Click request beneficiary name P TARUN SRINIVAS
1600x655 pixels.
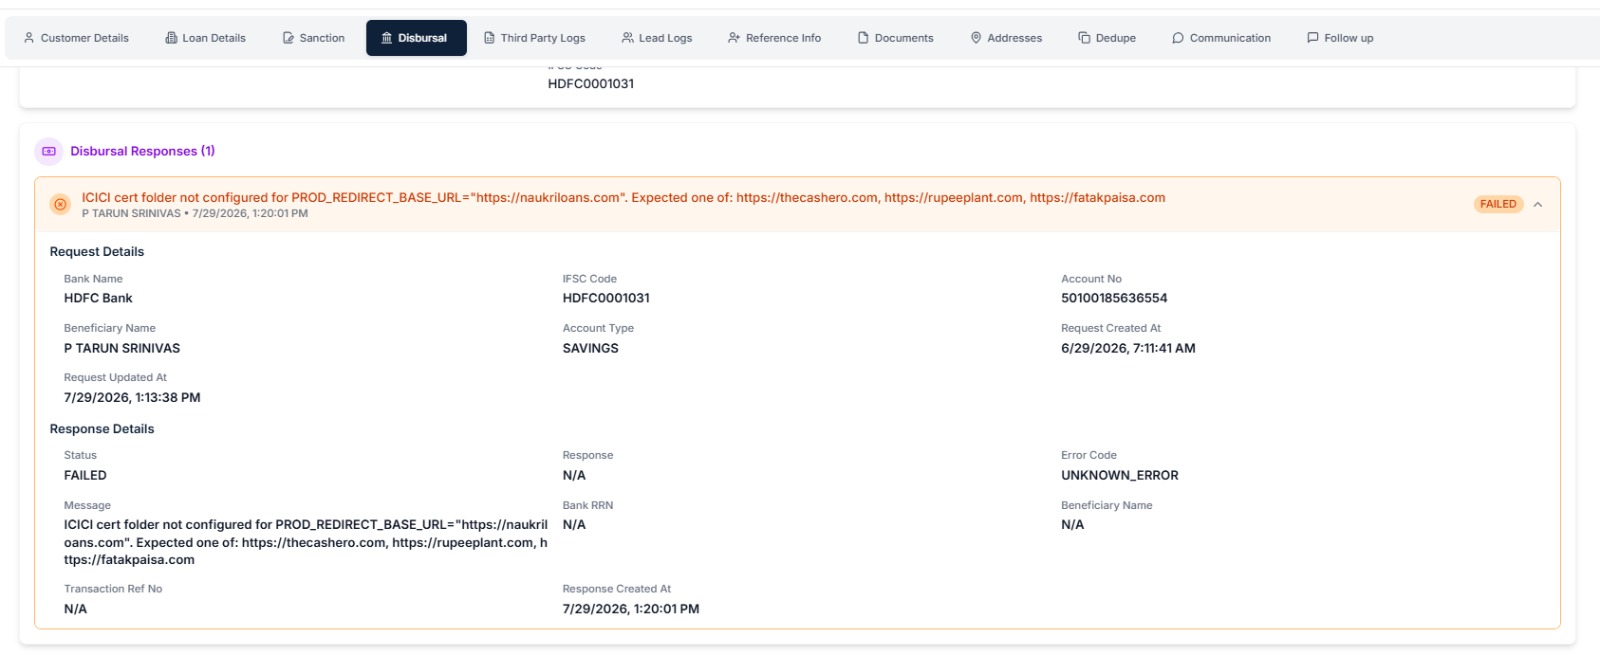[122, 348]
